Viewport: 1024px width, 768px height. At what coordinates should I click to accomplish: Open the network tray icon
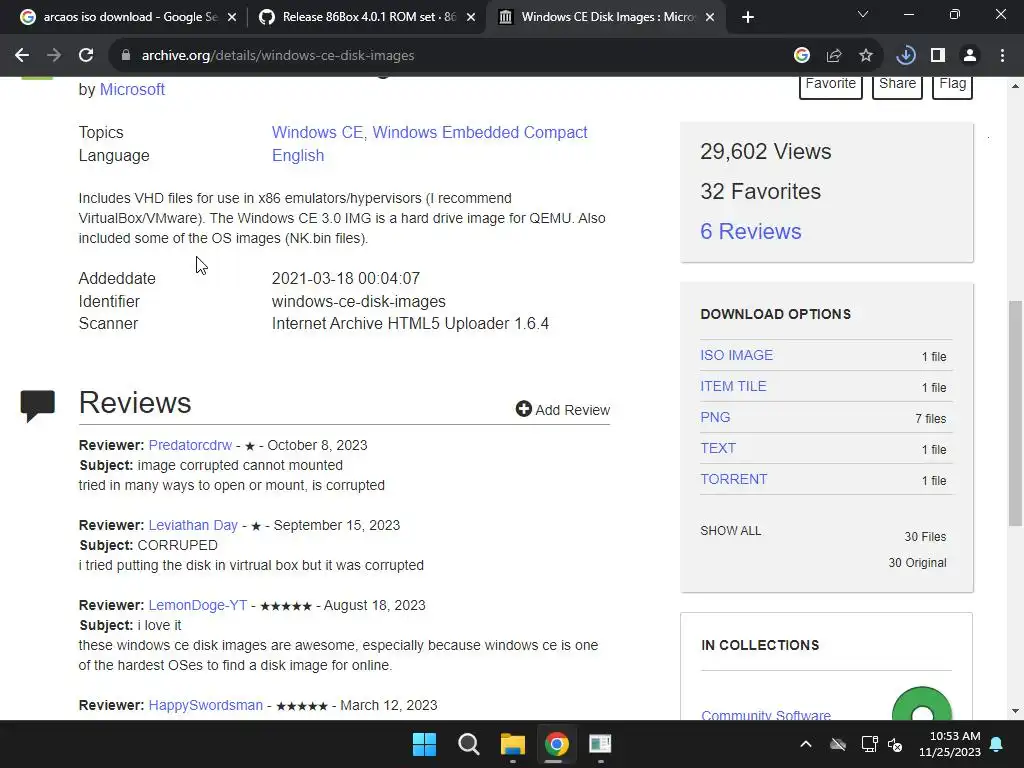869,744
